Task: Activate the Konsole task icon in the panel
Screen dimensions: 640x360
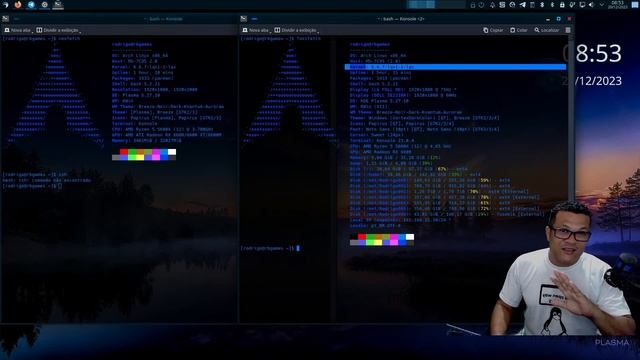Action: coord(58,5)
